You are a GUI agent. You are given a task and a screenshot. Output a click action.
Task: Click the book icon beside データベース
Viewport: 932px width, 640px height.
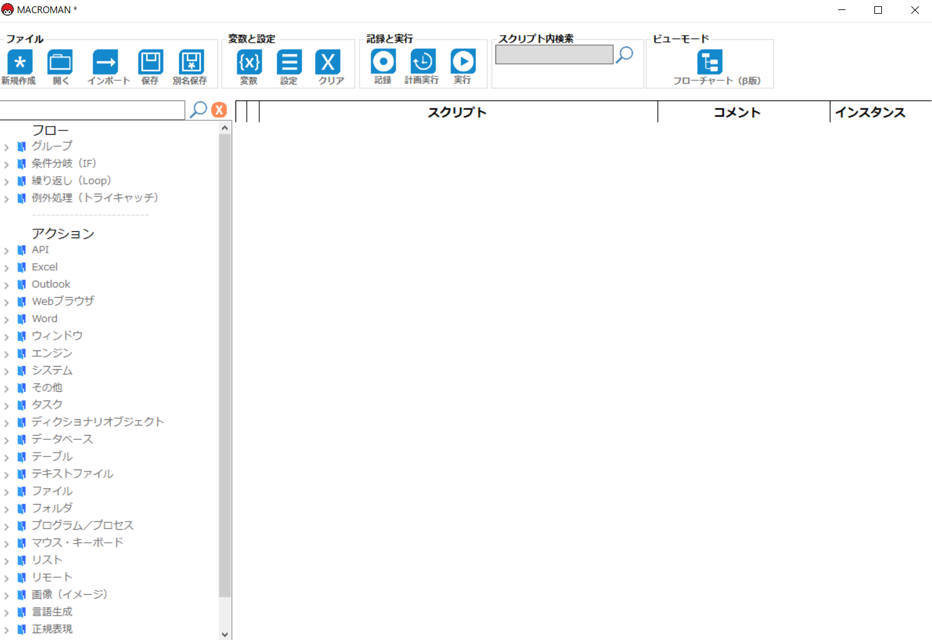pos(21,440)
